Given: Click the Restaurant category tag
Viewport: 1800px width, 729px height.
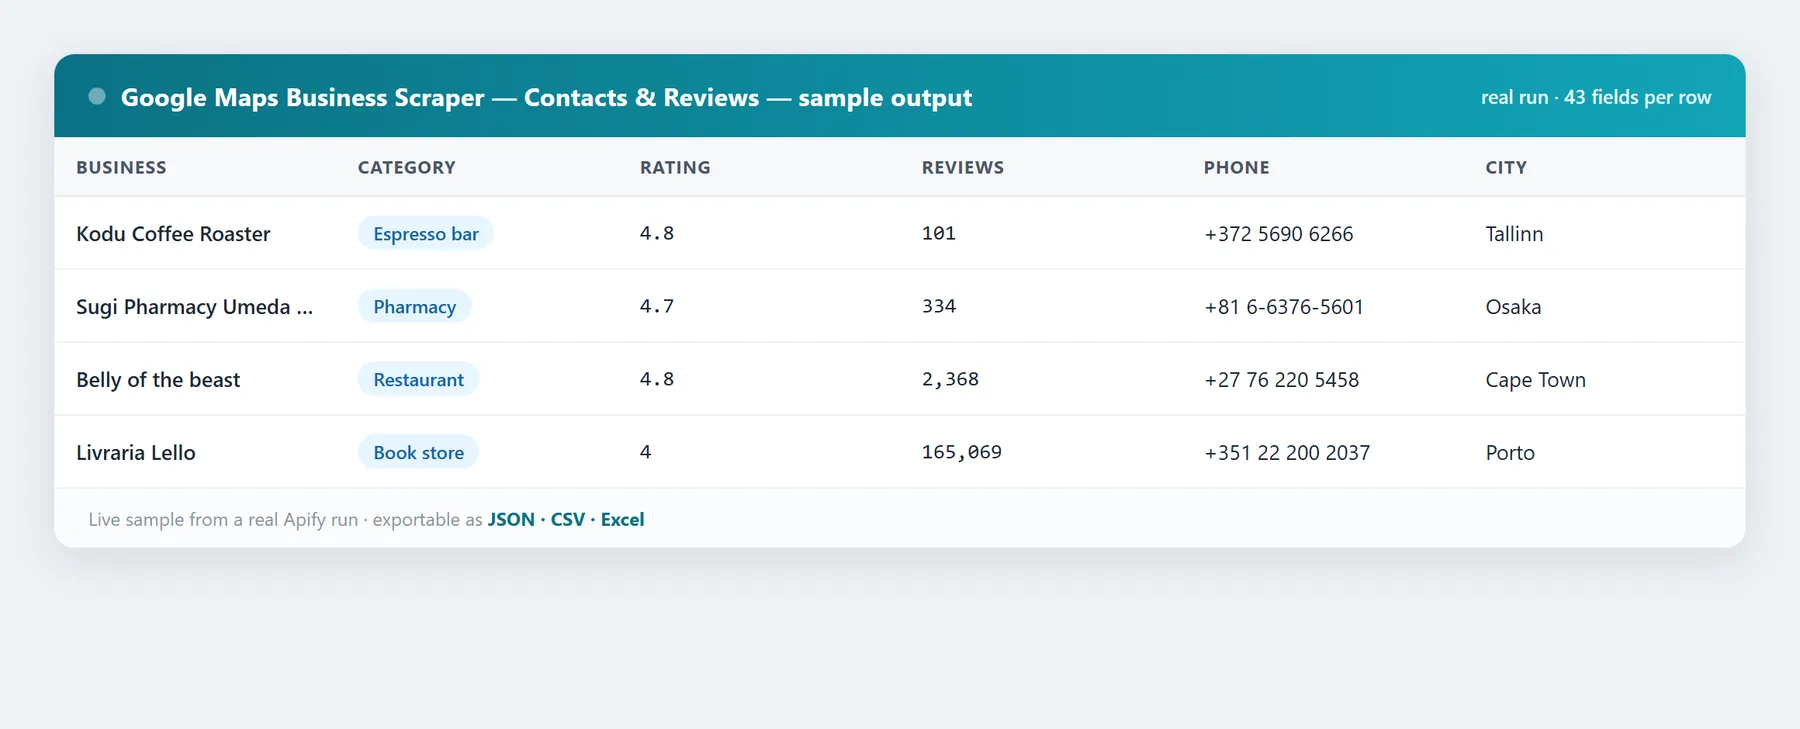Looking at the screenshot, I should click(x=418, y=379).
